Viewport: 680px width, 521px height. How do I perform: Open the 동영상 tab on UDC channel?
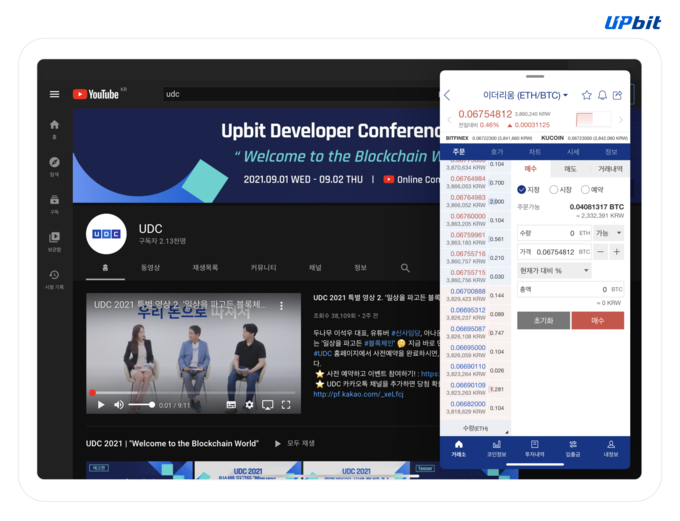click(x=150, y=268)
